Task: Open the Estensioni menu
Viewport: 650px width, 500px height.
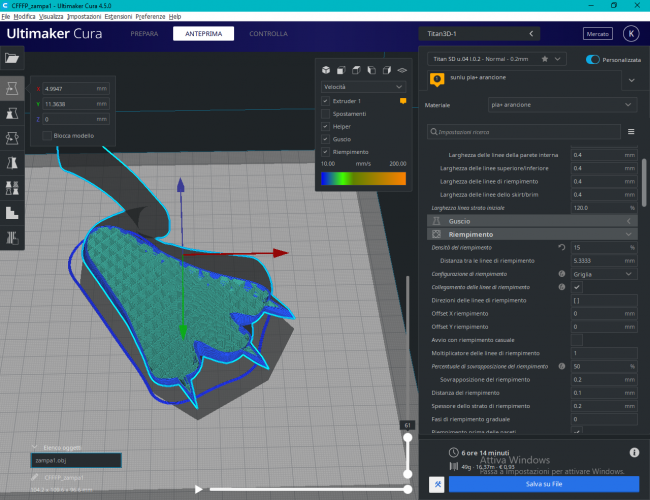Action: click(x=117, y=17)
